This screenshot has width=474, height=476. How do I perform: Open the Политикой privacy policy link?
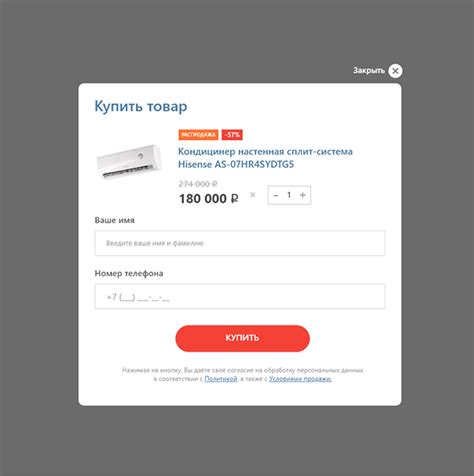[x=221, y=379]
